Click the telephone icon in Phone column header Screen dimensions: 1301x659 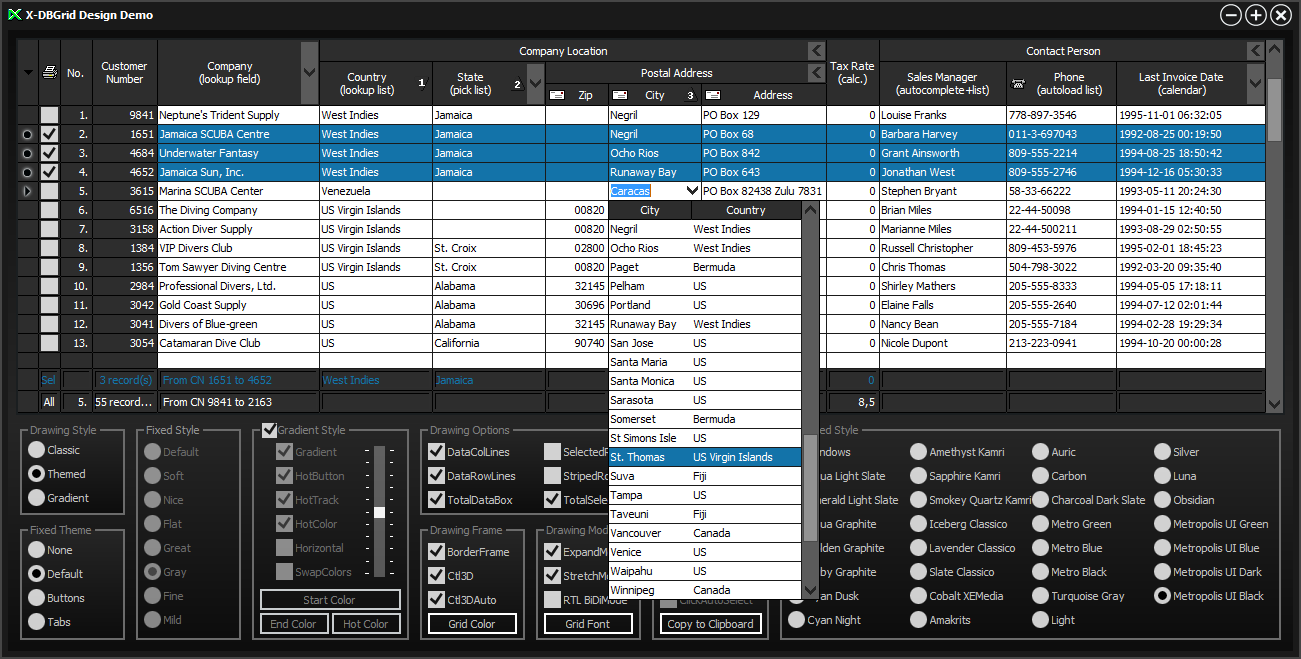pos(1018,84)
